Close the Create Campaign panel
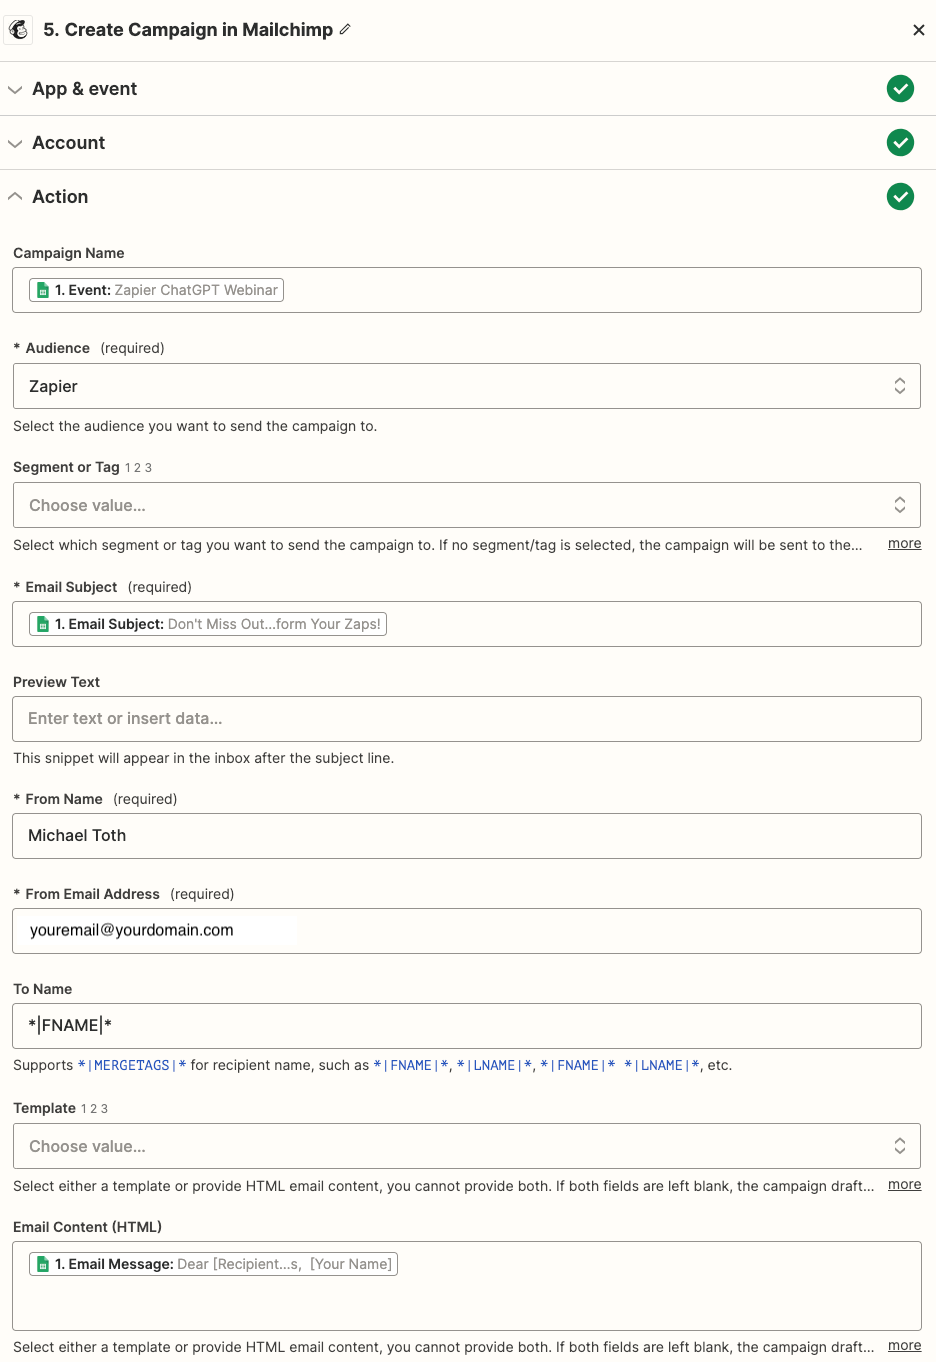Viewport: 936px width, 1362px height. click(918, 30)
